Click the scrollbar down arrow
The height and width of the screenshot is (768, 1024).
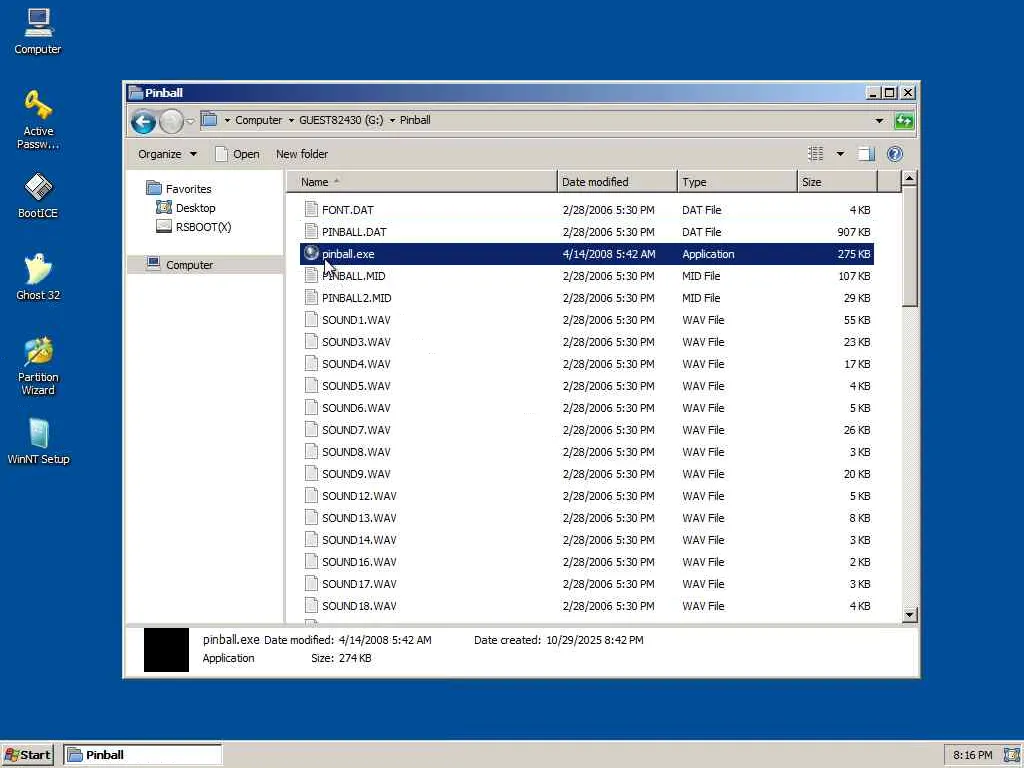point(909,615)
